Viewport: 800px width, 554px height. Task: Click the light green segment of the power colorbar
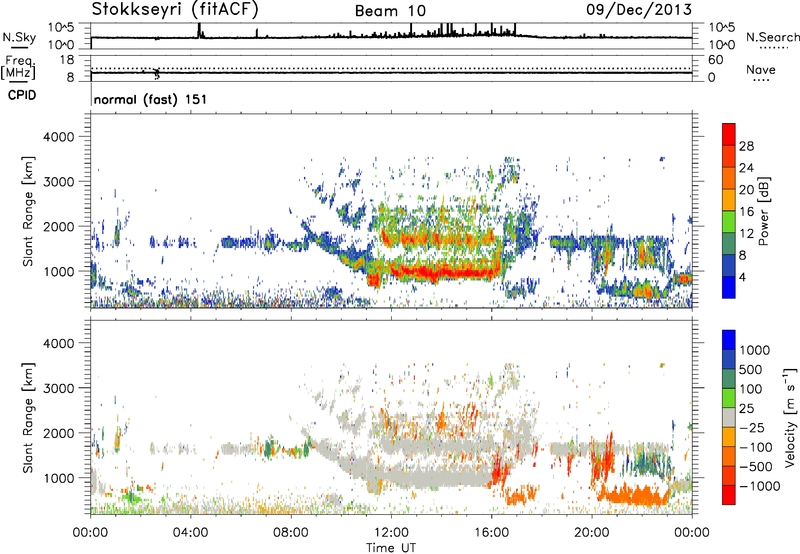tap(729, 221)
